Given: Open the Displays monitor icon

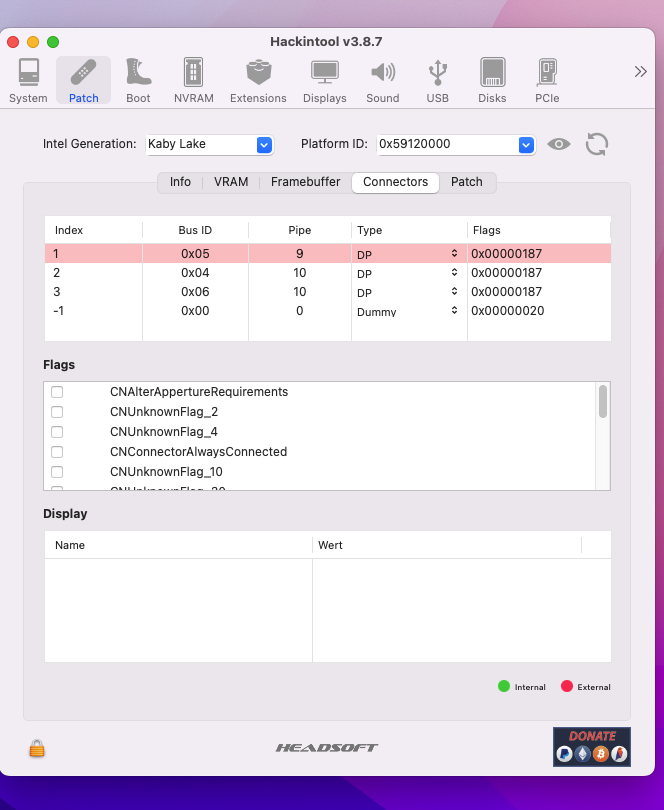Looking at the screenshot, I should [325, 72].
